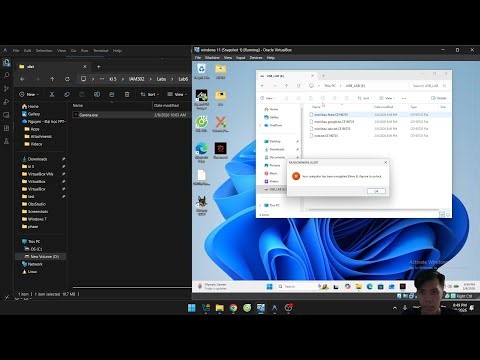Open VS Code Search activity bar icon

coord(6,75)
